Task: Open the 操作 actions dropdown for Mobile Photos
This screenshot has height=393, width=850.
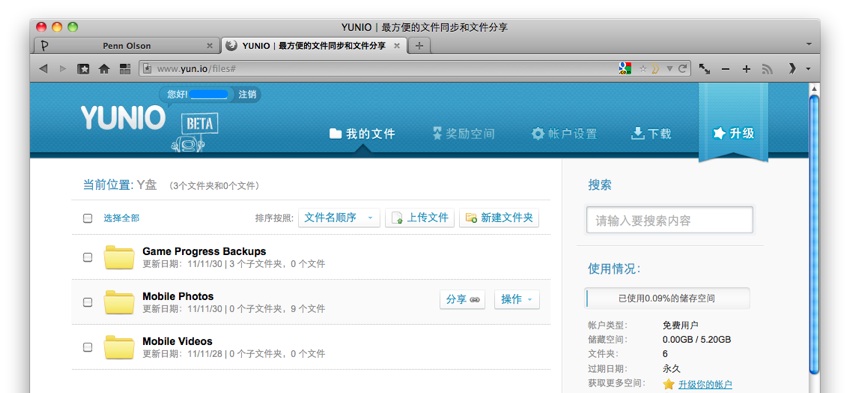Action: click(517, 299)
